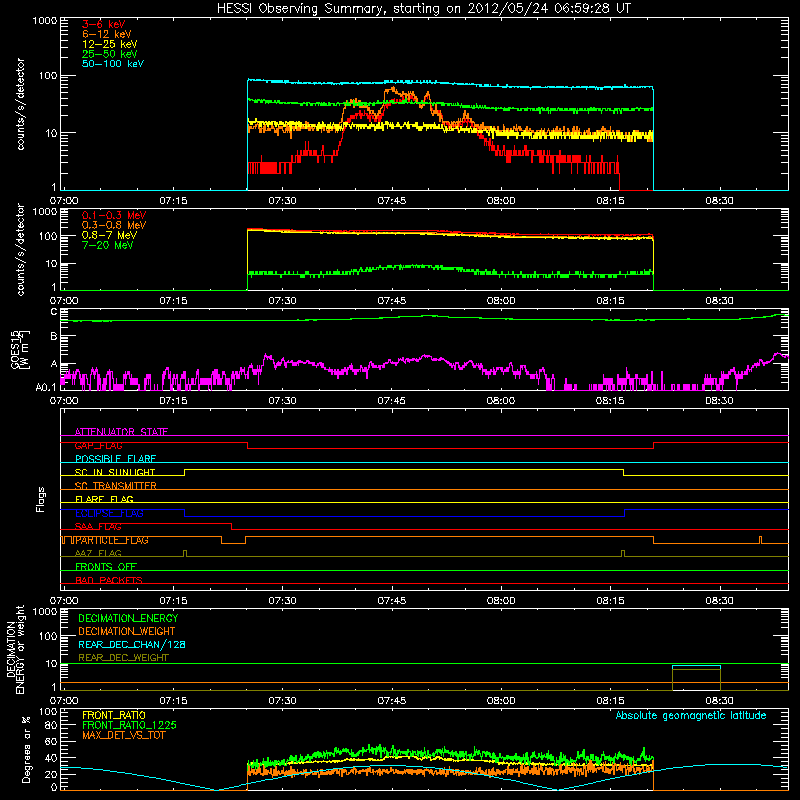The width and height of the screenshot is (800, 800).
Task: Select the BAD_PACKETS flag label
Action: [x=109, y=580]
